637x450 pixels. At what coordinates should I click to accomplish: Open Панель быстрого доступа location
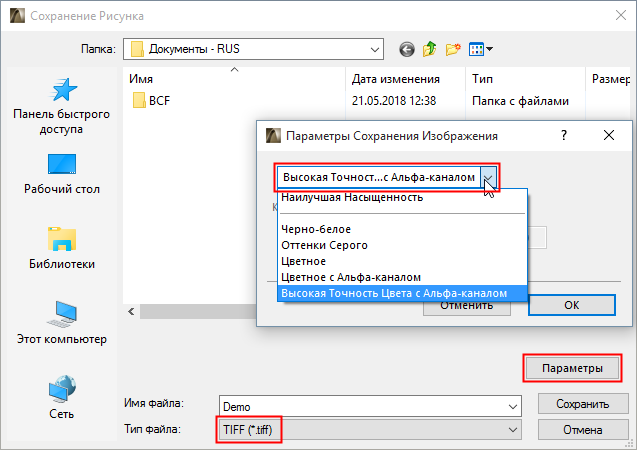click(62, 106)
